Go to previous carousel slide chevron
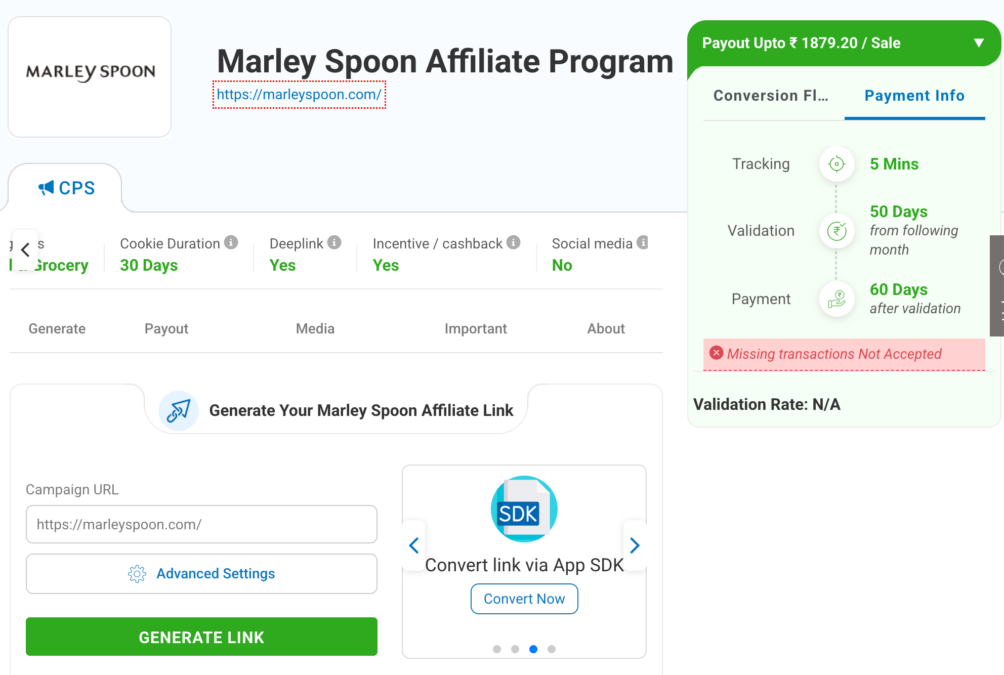The image size is (1004, 675). point(414,546)
